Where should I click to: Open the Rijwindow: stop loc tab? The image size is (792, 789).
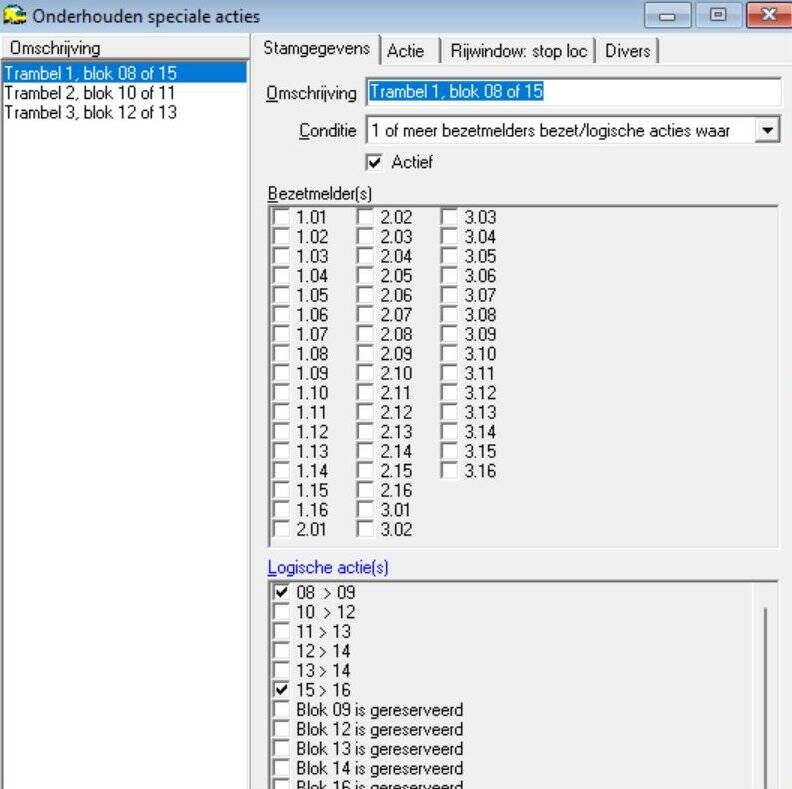click(518, 51)
